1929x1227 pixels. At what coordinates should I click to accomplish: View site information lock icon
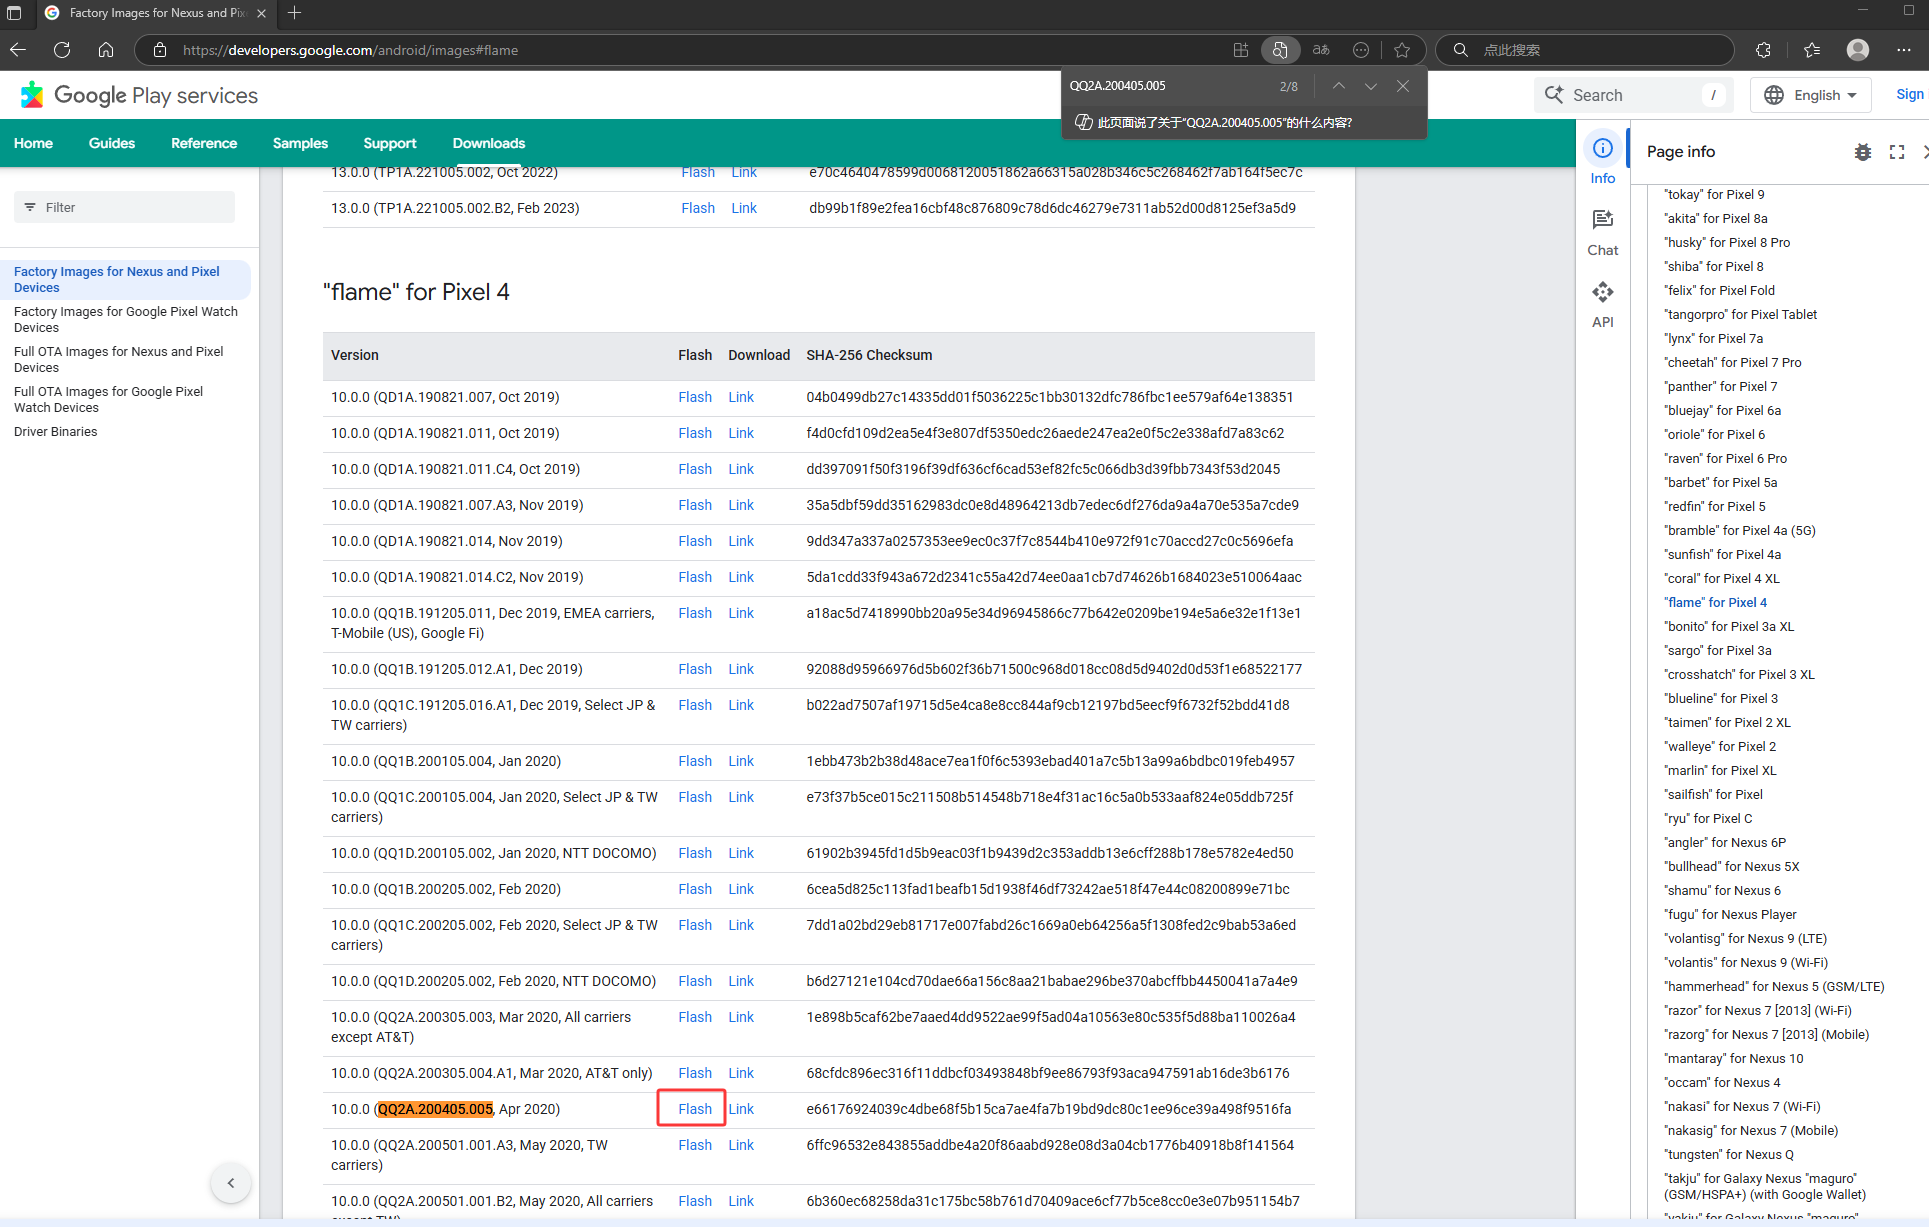pos(160,50)
